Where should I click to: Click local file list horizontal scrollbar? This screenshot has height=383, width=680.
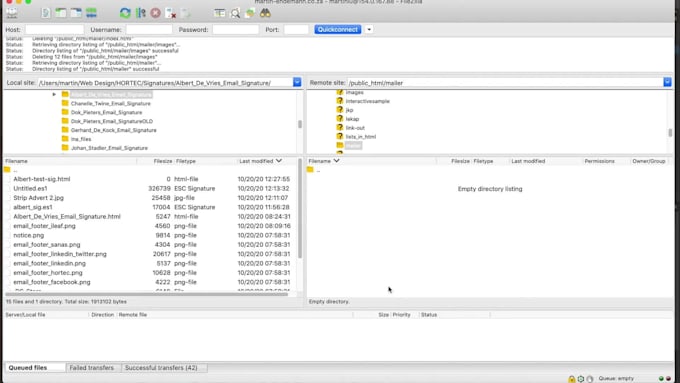146,294
